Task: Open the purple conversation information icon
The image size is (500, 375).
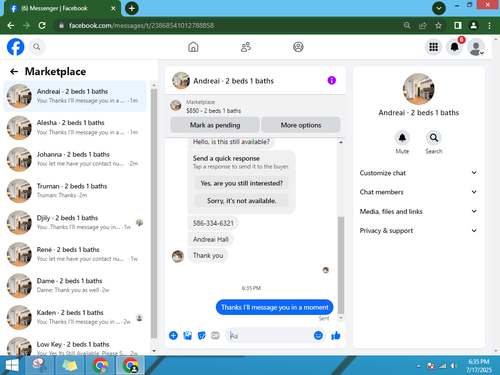Action: (x=332, y=80)
